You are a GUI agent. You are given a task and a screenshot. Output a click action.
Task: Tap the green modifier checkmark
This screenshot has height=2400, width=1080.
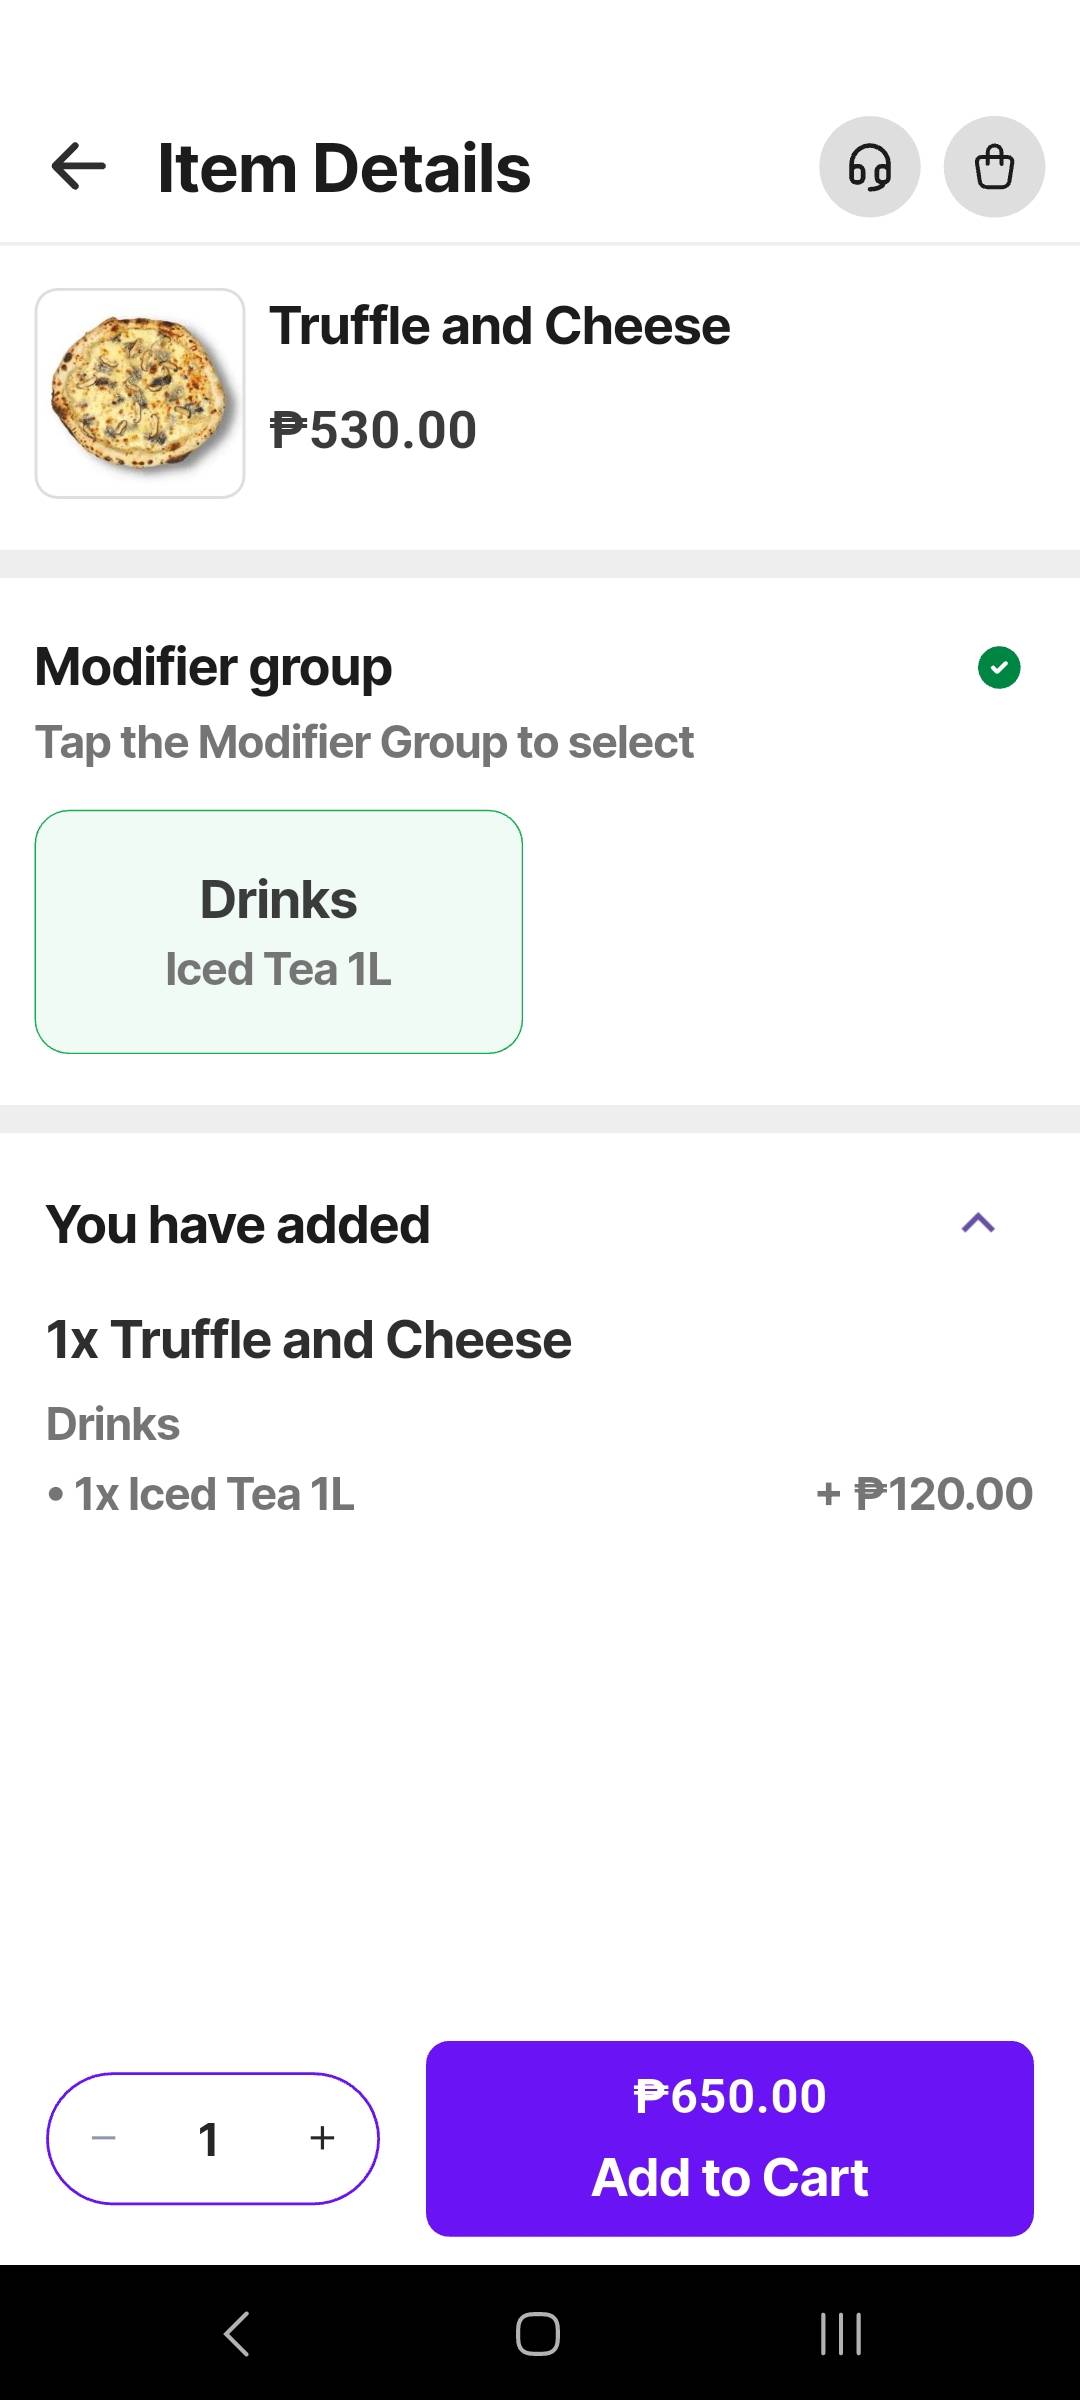pos(999,667)
